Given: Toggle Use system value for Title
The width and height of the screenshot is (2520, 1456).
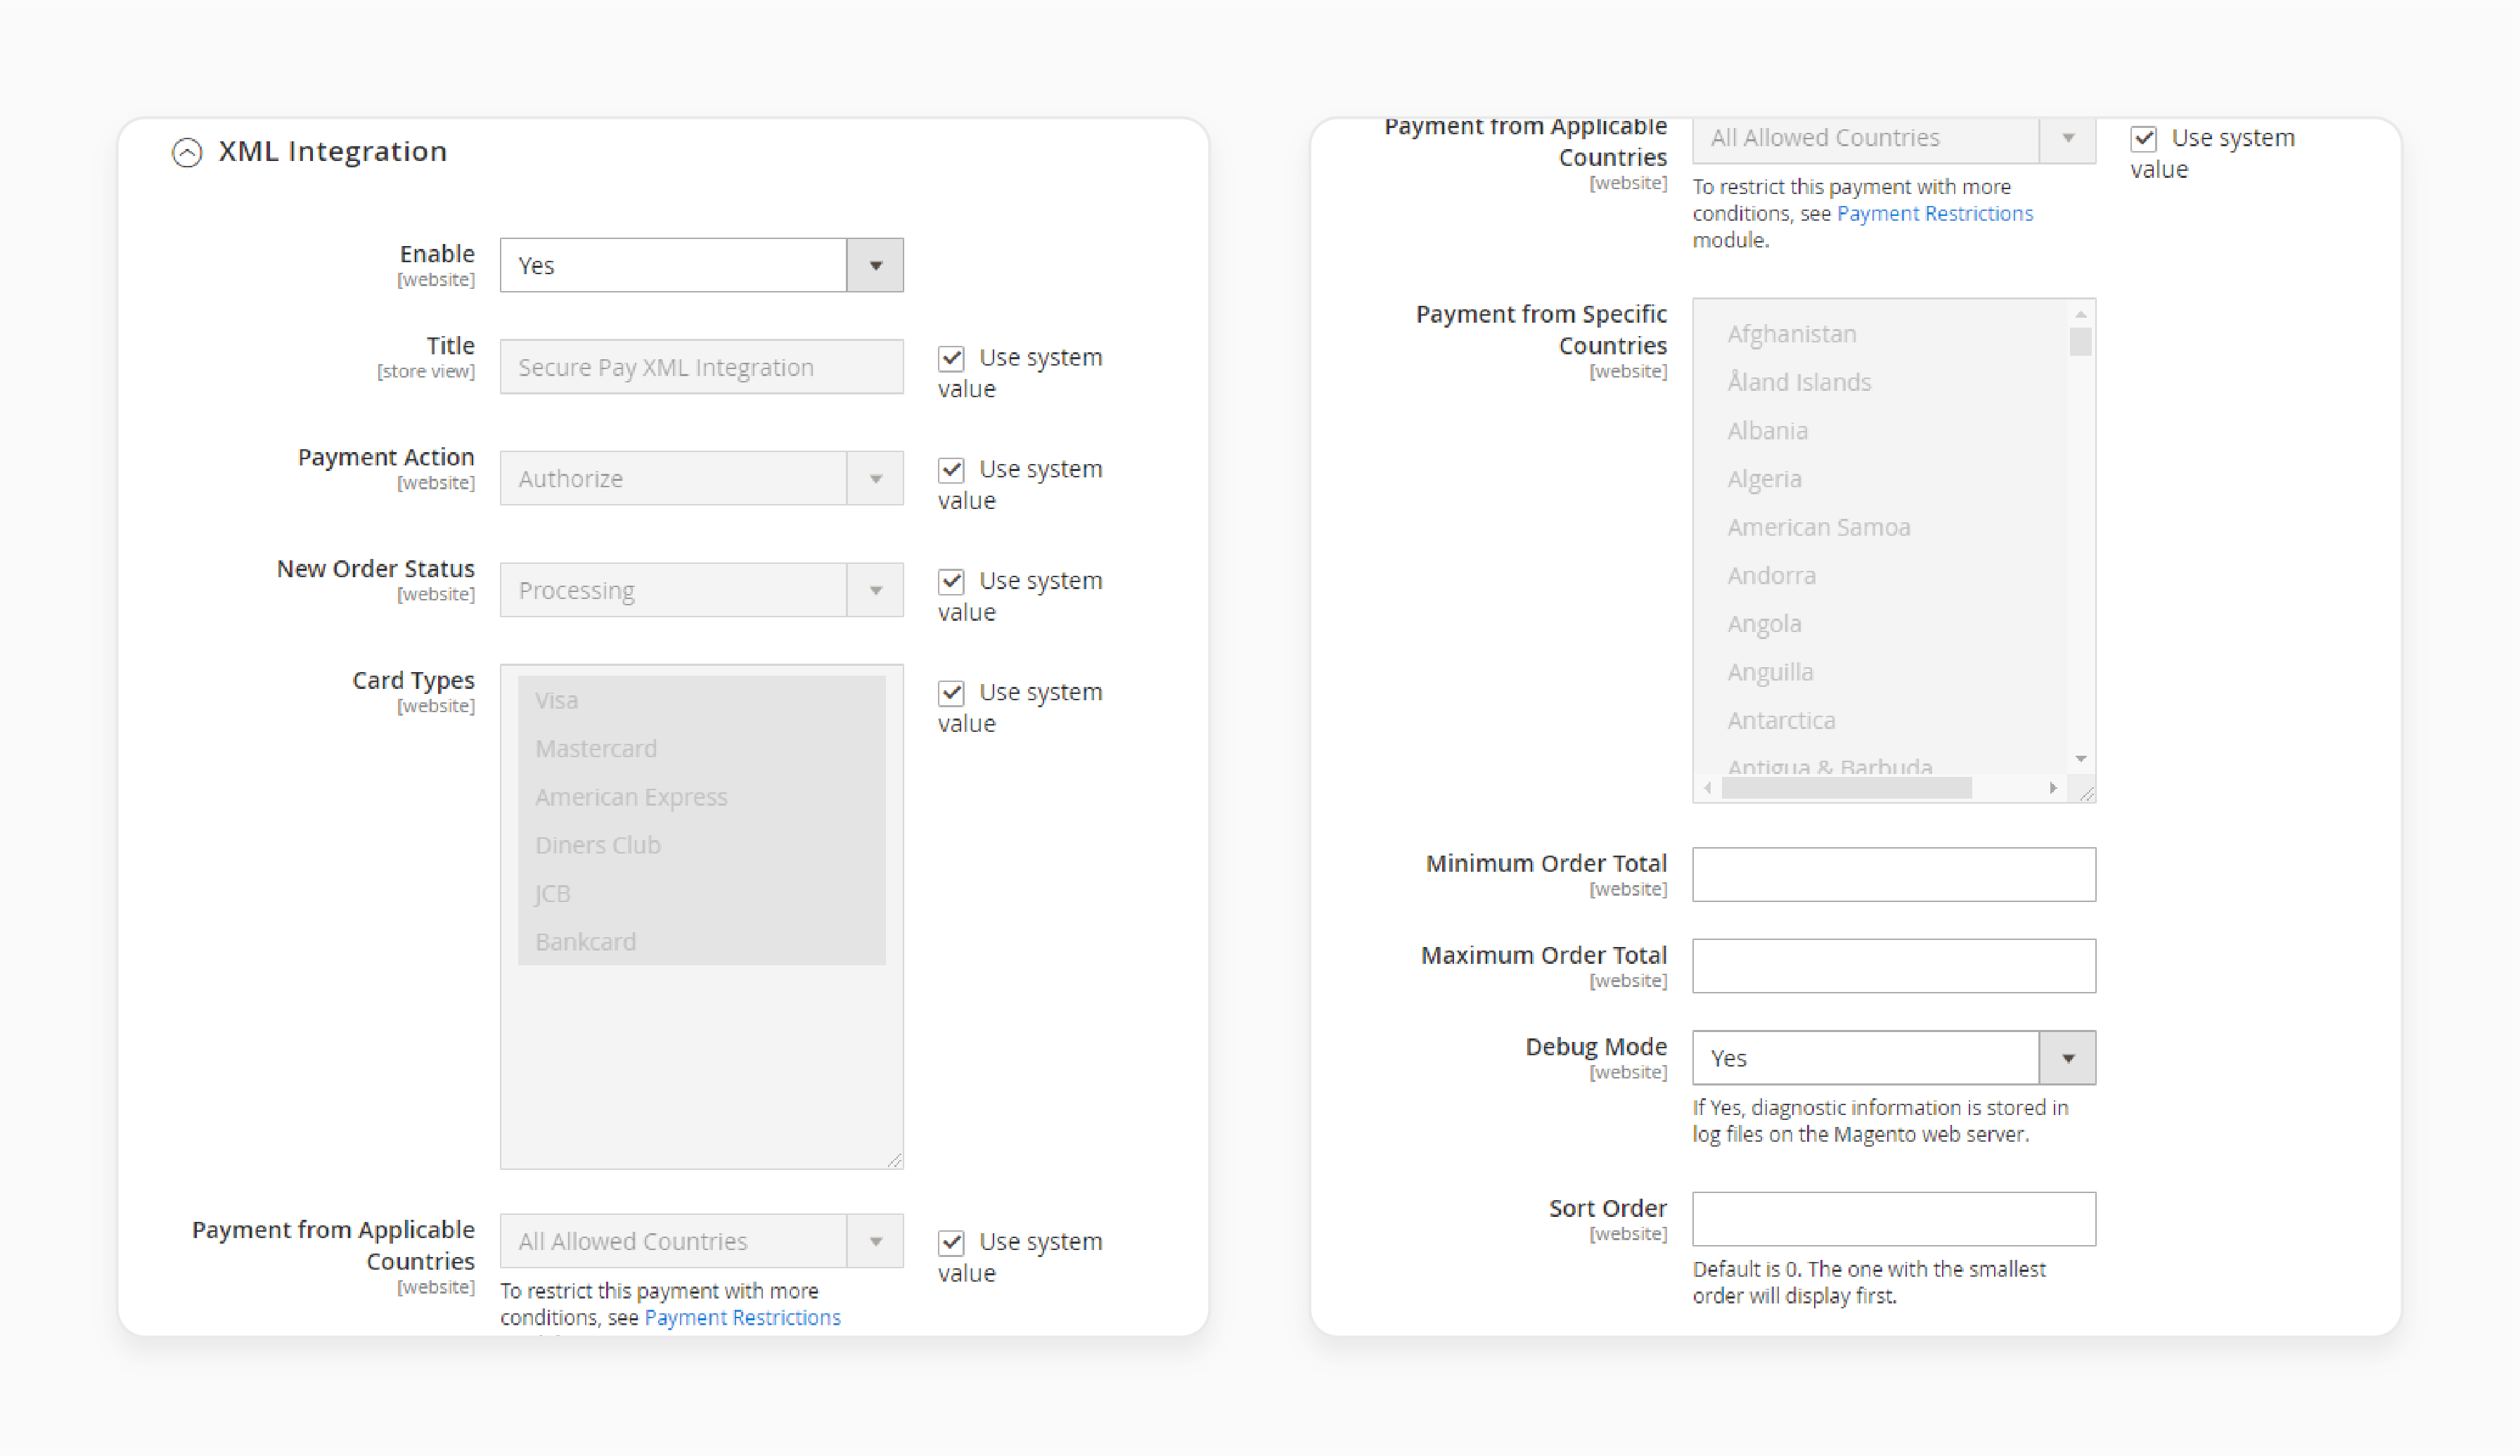Looking at the screenshot, I should [951, 358].
